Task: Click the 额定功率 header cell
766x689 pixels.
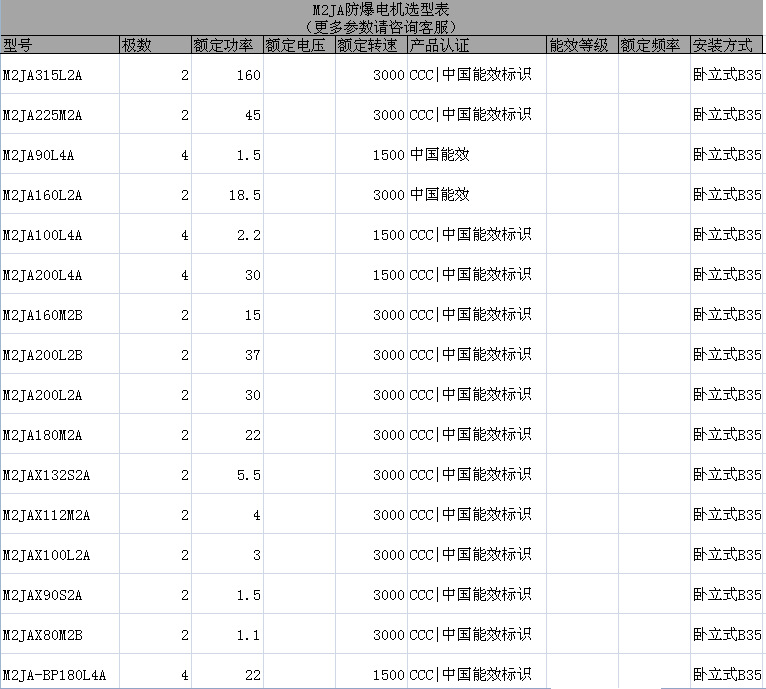Action: pos(226,46)
